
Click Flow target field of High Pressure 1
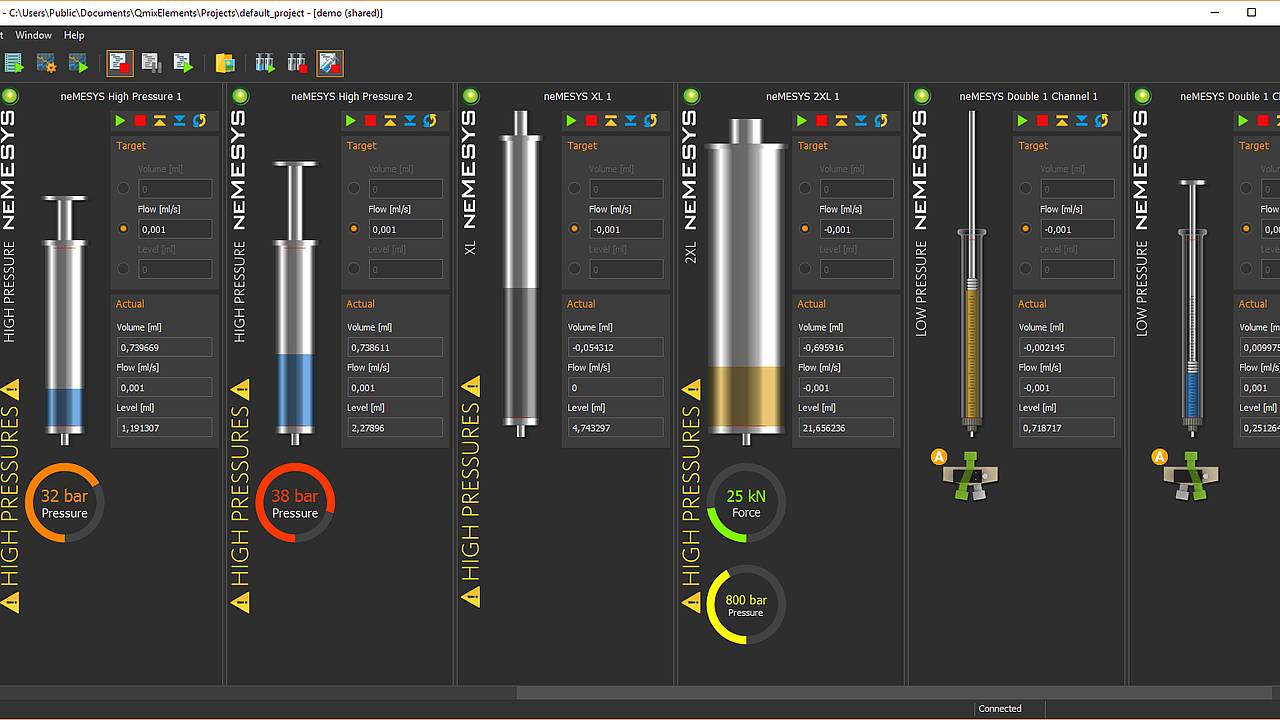point(175,229)
